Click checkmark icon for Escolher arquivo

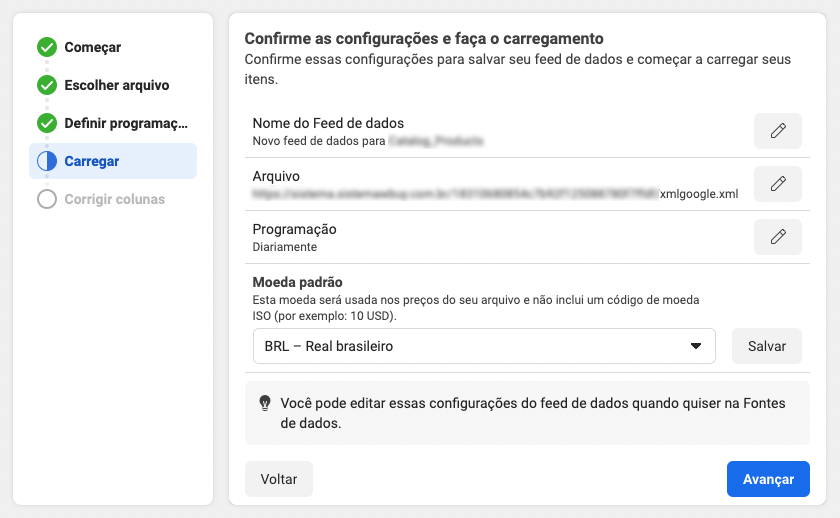coord(47,85)
